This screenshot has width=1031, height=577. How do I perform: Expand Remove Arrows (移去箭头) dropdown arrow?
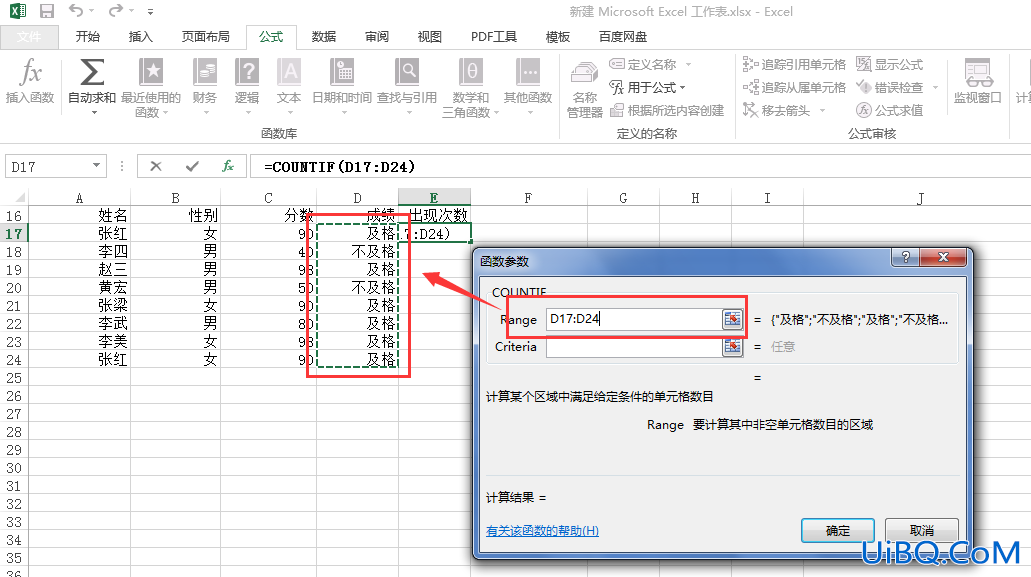(x=822, y=110)
